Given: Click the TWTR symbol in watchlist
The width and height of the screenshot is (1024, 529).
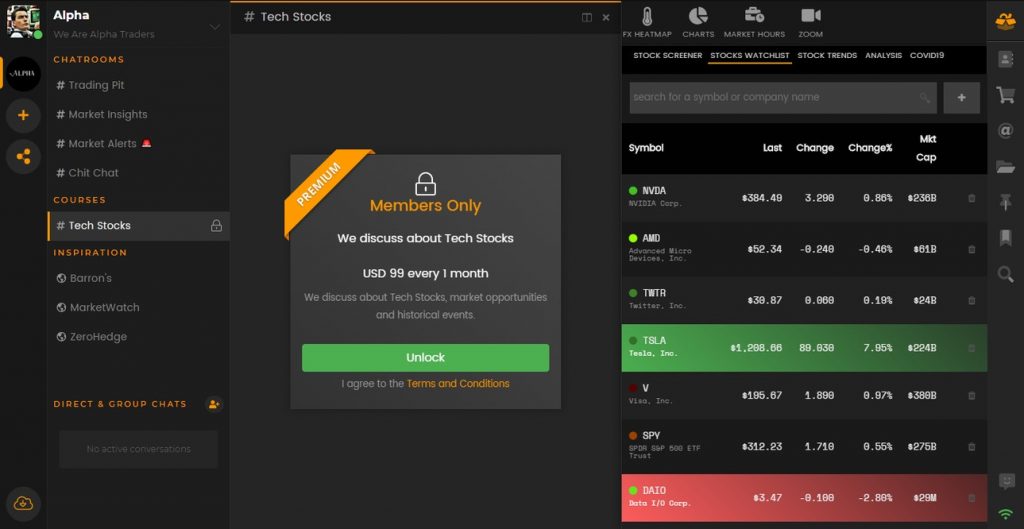Looking at the screenshot, I should (654, 293).
